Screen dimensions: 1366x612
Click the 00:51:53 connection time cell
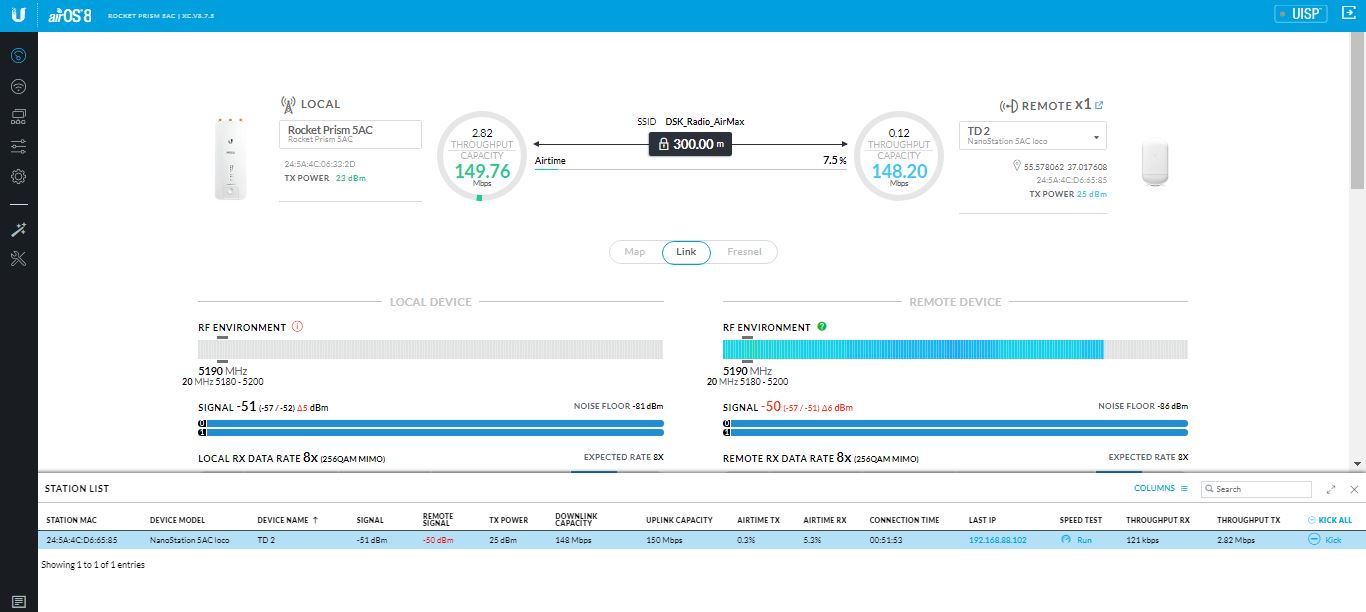886,540
